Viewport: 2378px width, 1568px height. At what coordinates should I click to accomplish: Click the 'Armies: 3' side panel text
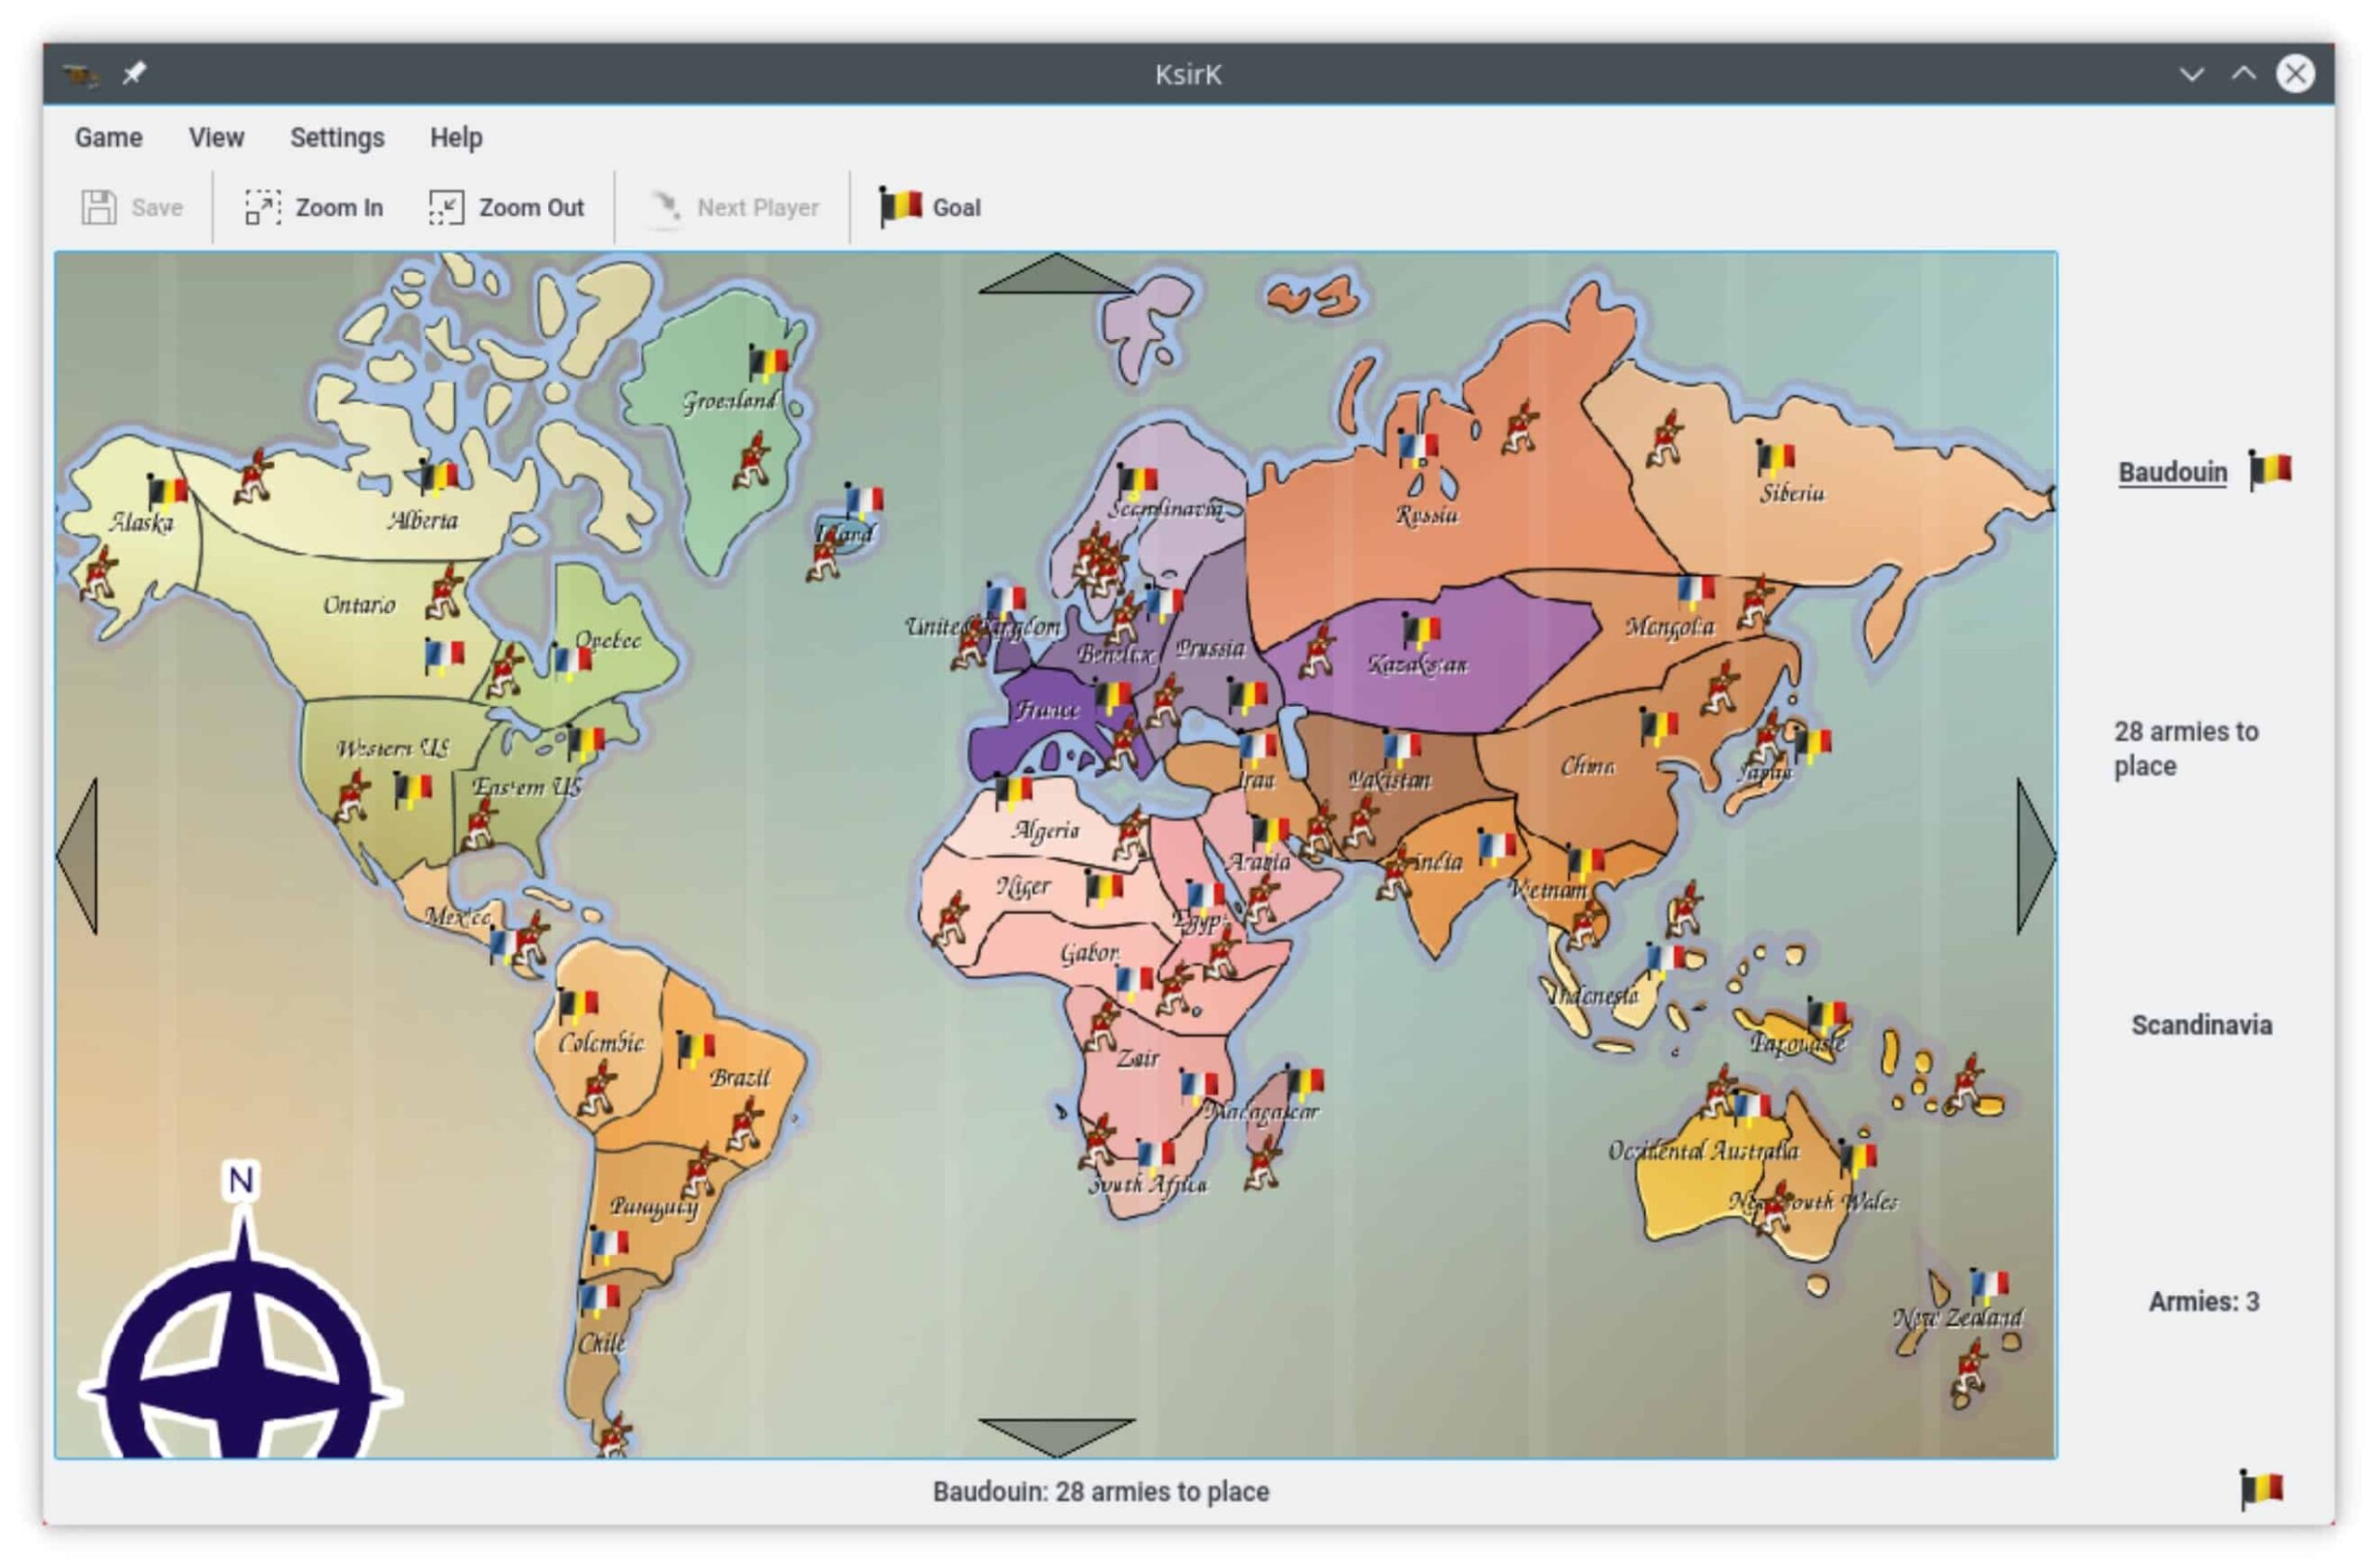point(2203,1301)
